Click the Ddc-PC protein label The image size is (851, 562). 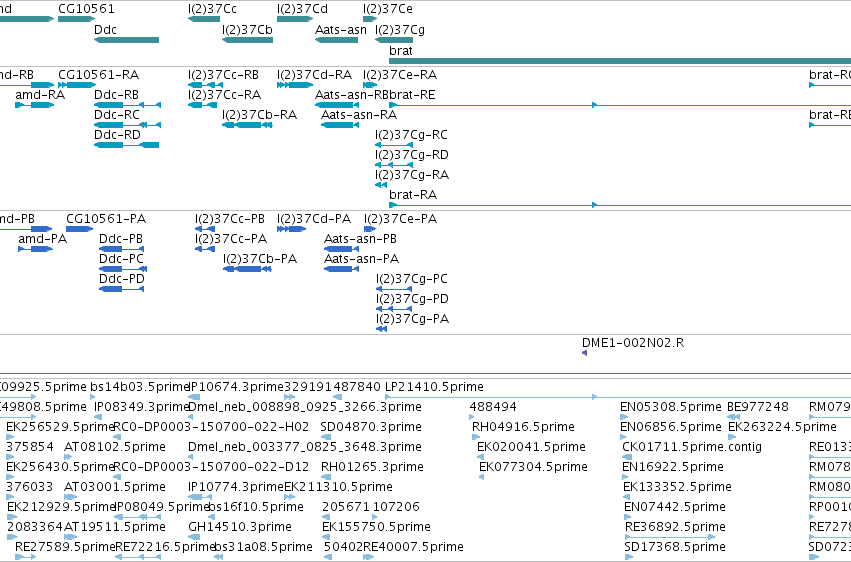(121, 258)
